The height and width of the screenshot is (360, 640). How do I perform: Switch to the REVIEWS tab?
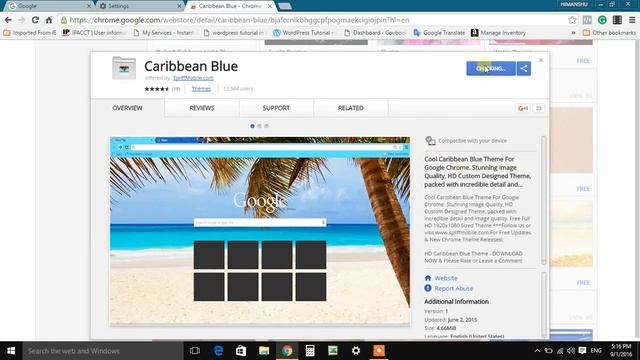[202, 108]
